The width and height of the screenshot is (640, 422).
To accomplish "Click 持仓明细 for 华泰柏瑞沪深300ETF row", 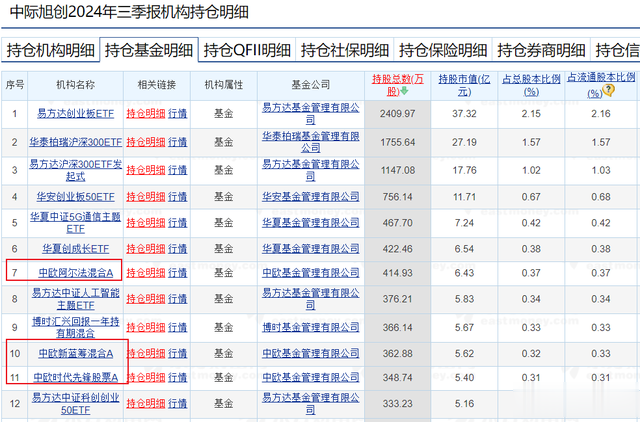I will click(146, 142).
